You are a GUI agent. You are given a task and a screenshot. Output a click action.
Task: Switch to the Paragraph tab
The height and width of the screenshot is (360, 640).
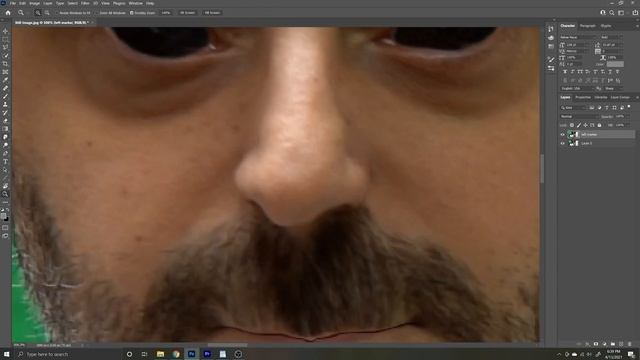[587, 26]
